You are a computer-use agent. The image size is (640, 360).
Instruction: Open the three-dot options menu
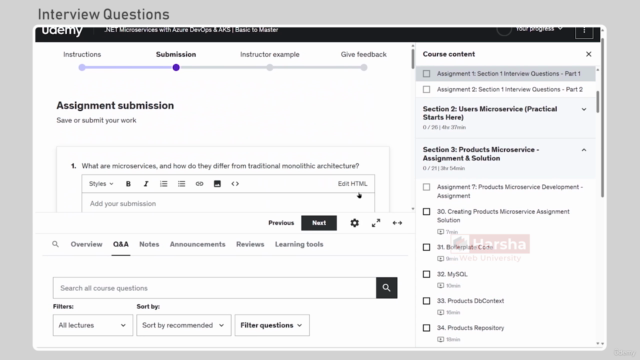point(584,30)
